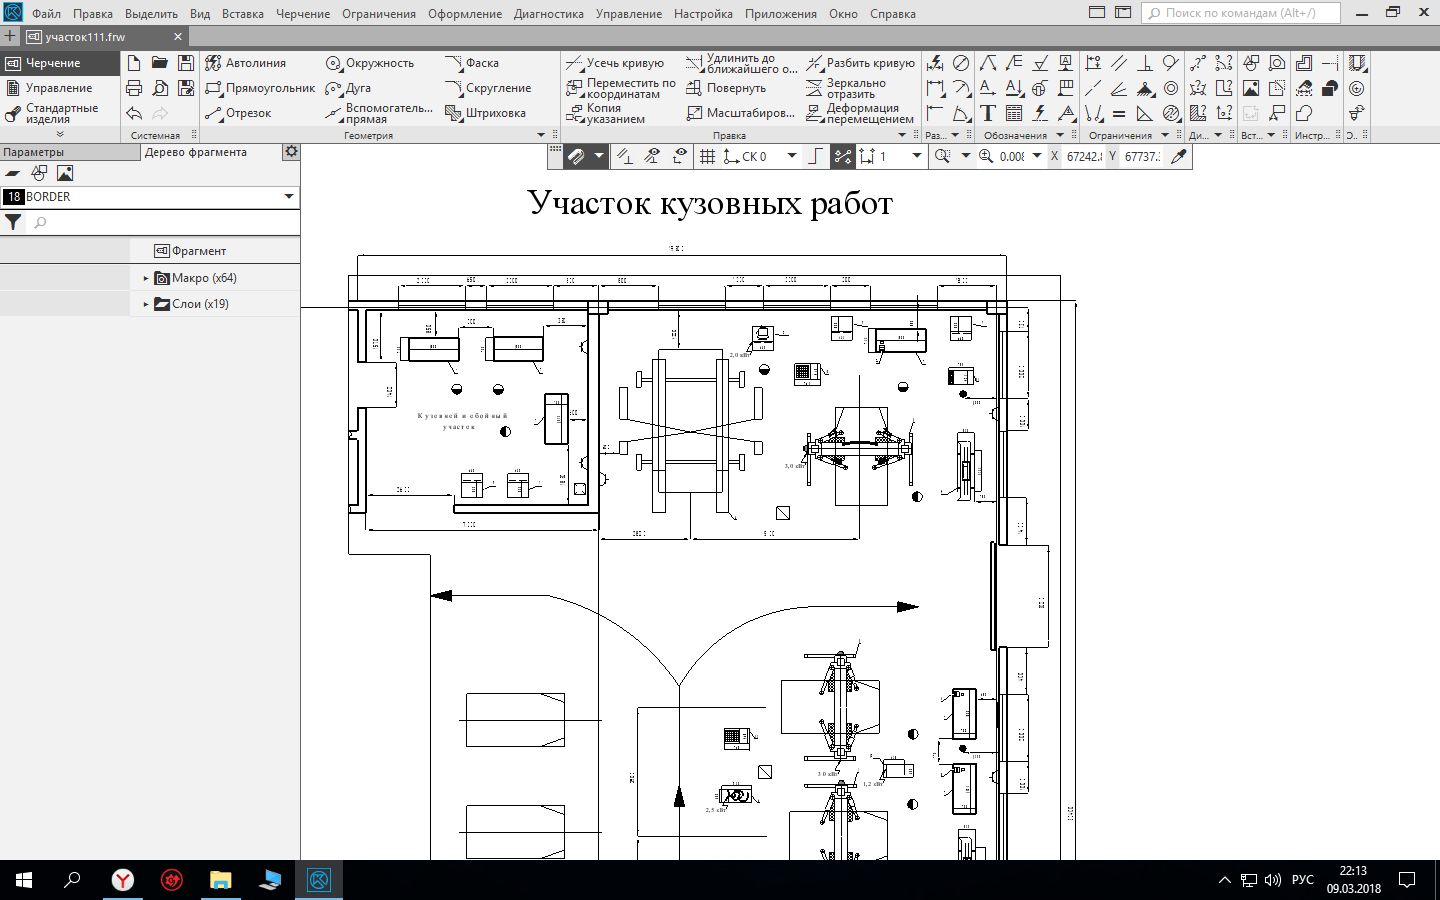Screen dimensions: 1440x900
Task: Click the eyedropper icon next to Y coordinate
Action: point(1179,156)
